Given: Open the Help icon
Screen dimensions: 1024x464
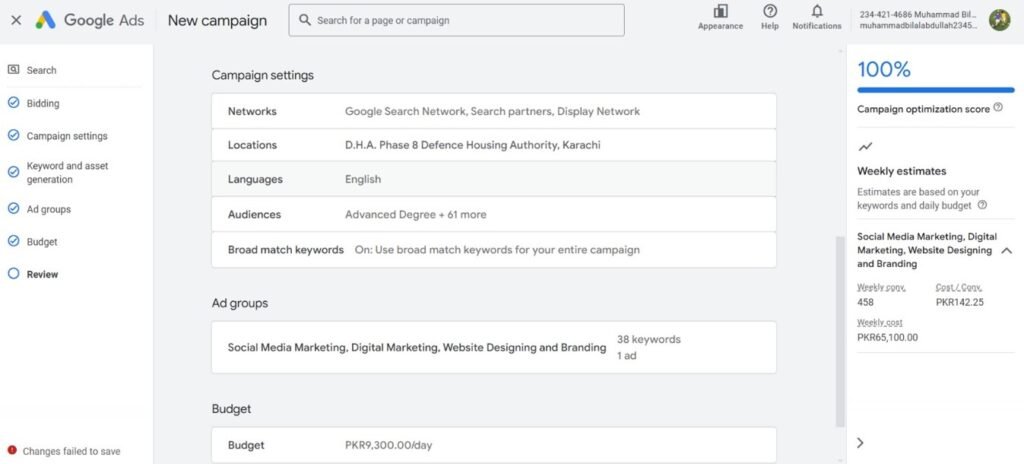Looking at the screenshot, I should point(770,11).
